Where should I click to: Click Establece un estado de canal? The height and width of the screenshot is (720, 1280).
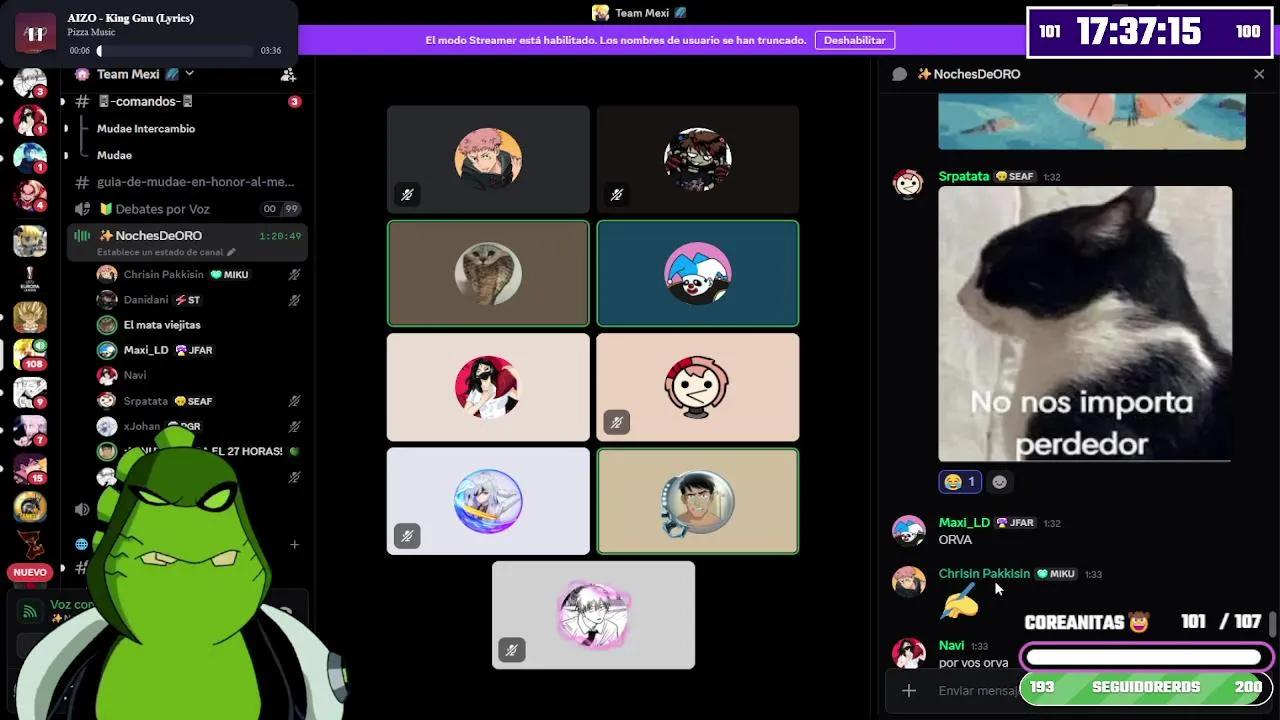166,252
